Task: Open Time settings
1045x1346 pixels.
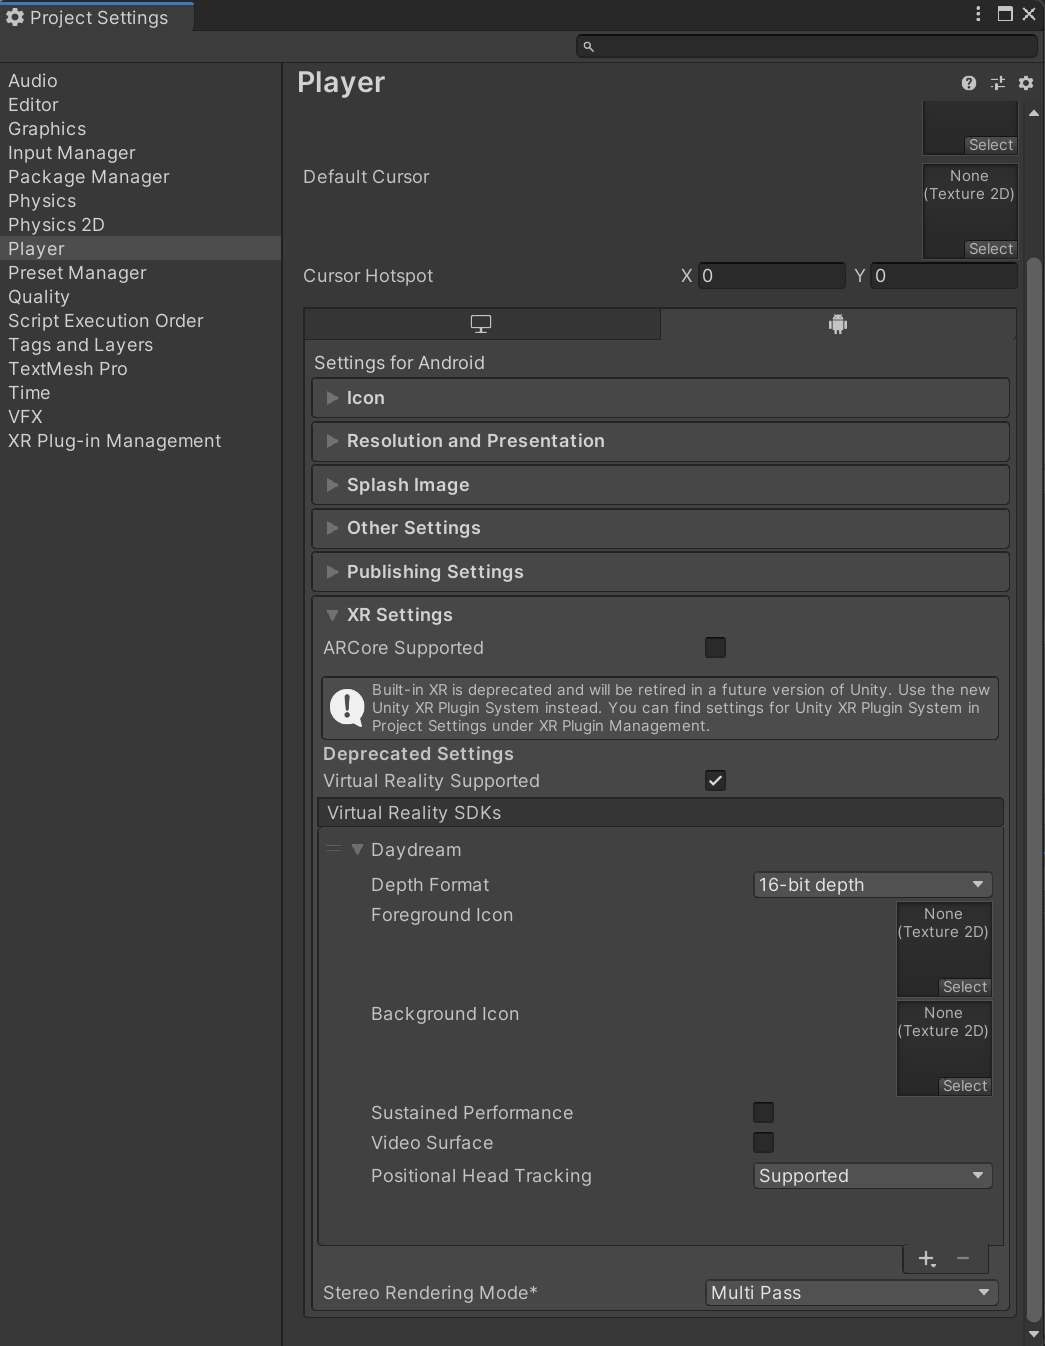Action: coord(140,393)
